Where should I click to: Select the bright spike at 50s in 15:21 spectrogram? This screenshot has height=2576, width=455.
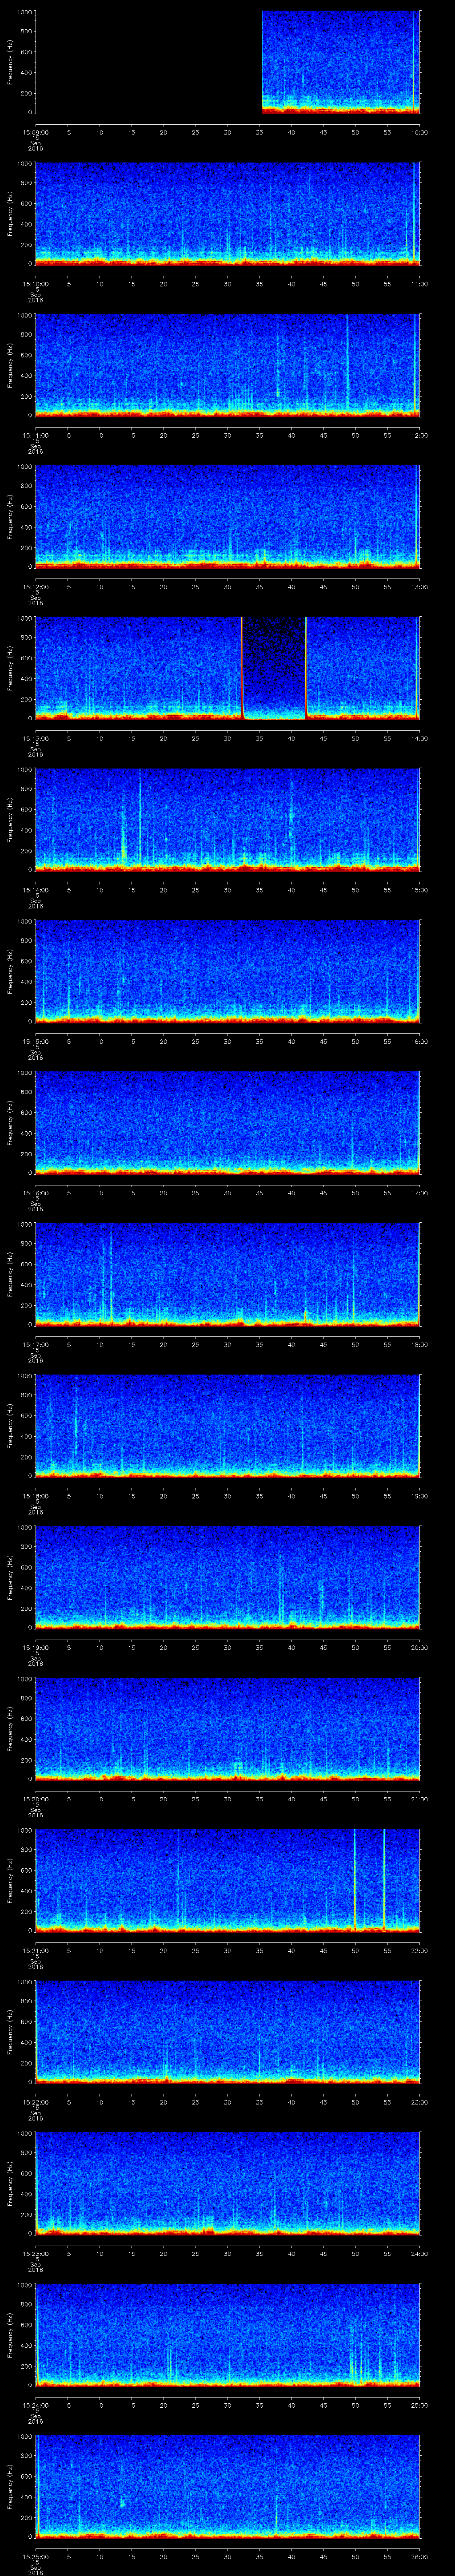(354, 1877)
